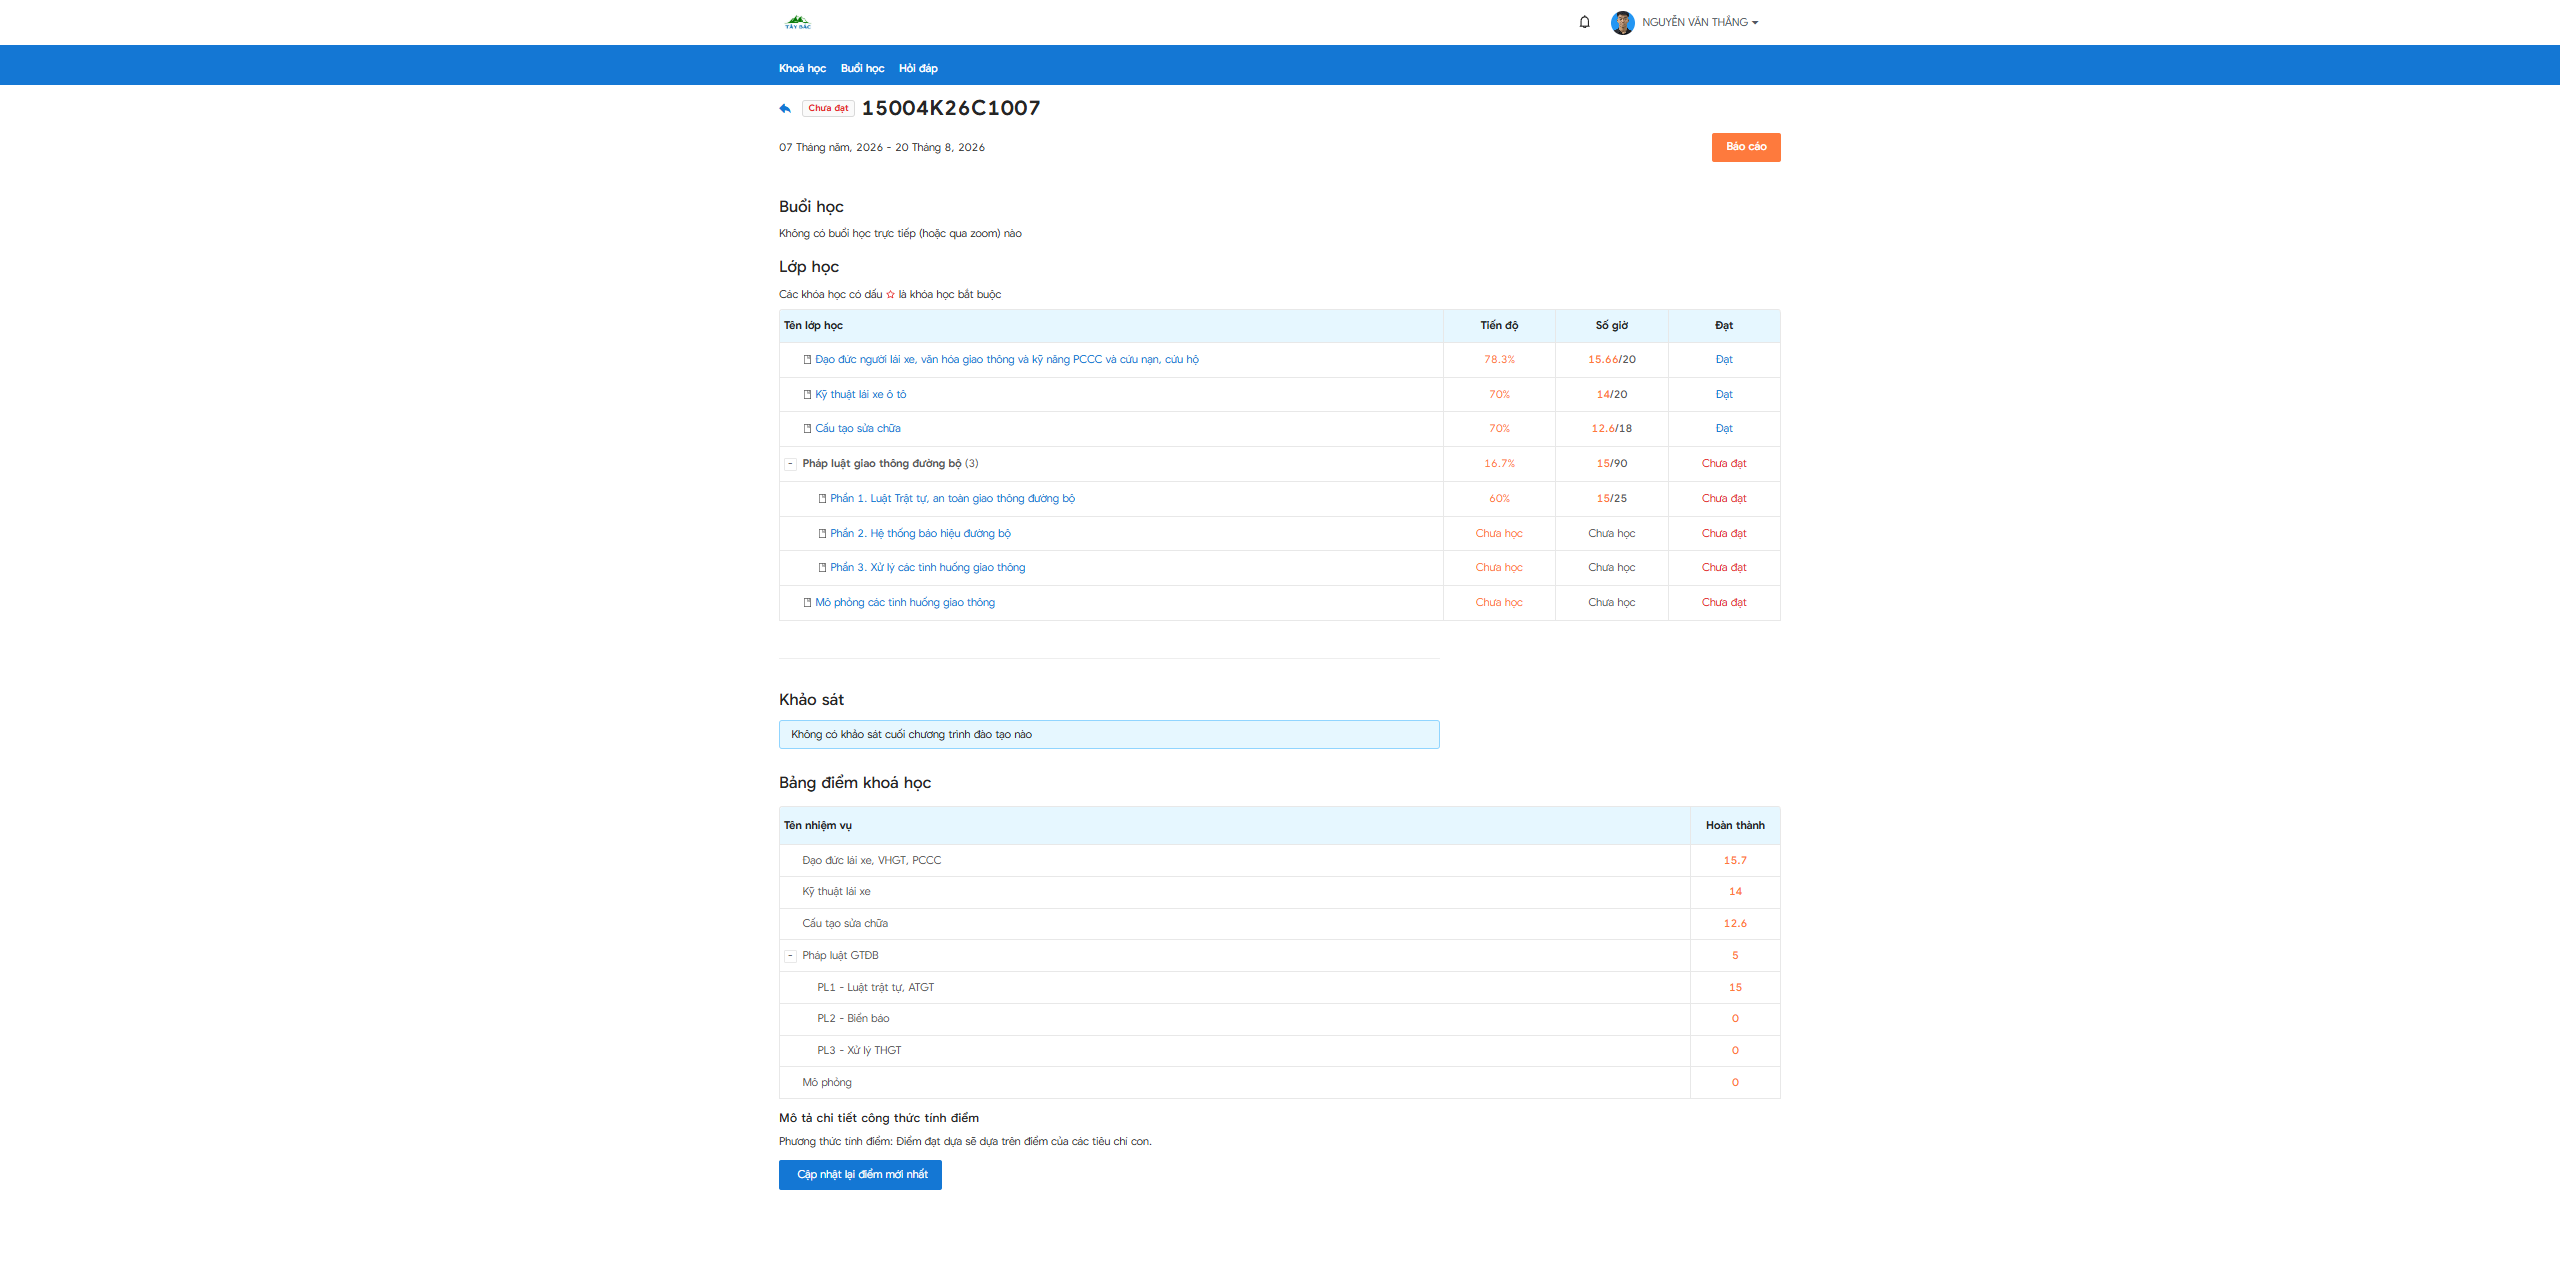The height and width of the screenshot is (1271, 2560).
Task: Click the red star required-course marker
Action: 890,295
